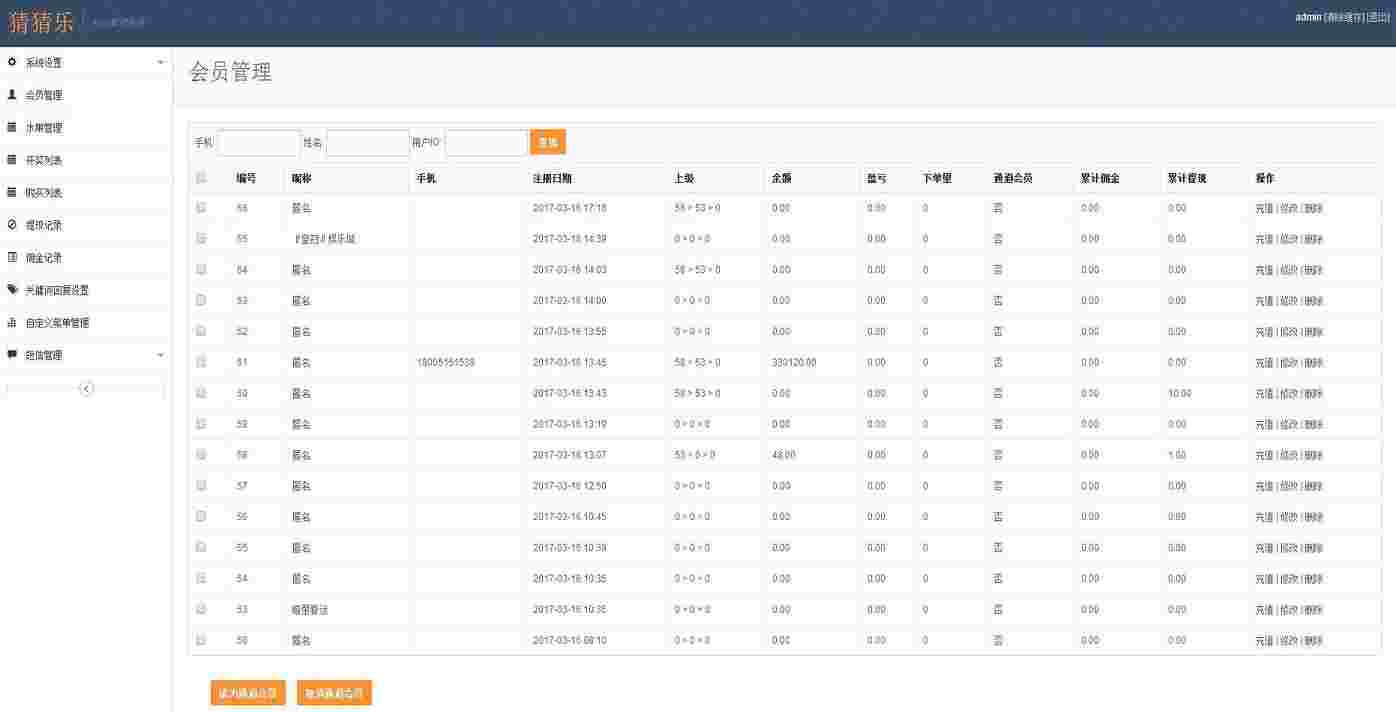1396x712 pixels.
Task: Tick the select-all checkbox in table header
Action: pos(201,178)
